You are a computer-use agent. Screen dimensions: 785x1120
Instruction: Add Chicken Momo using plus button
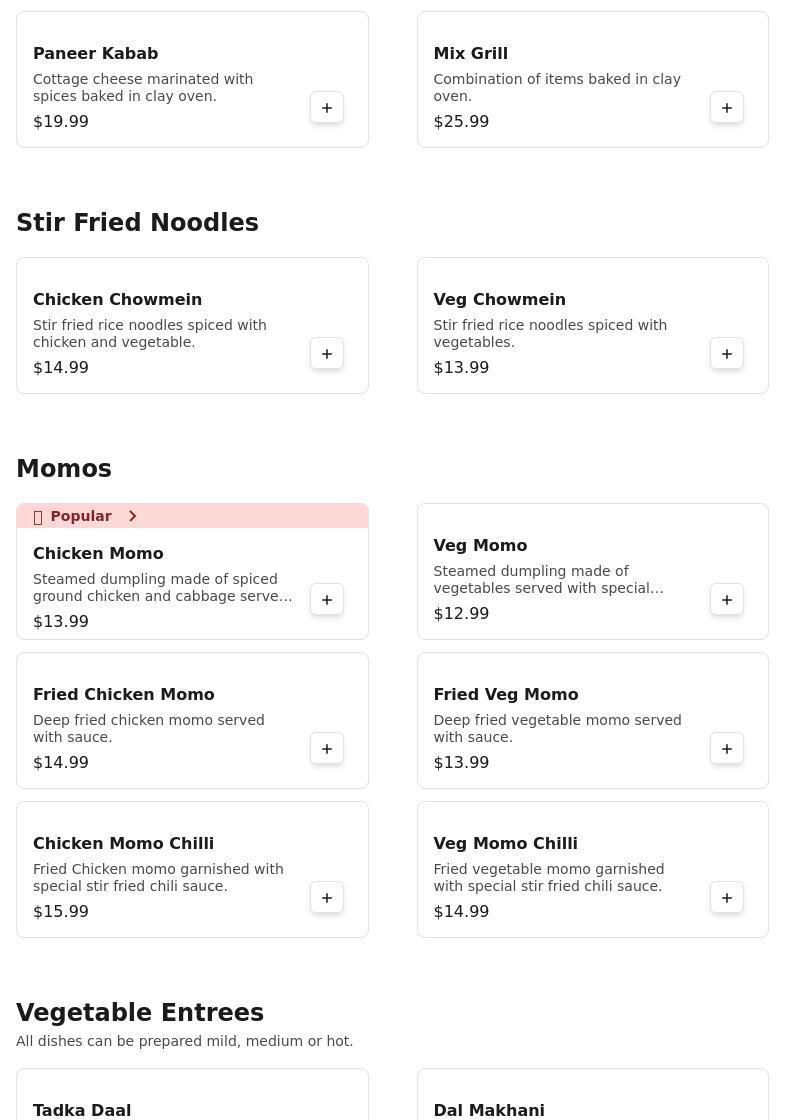327,600
